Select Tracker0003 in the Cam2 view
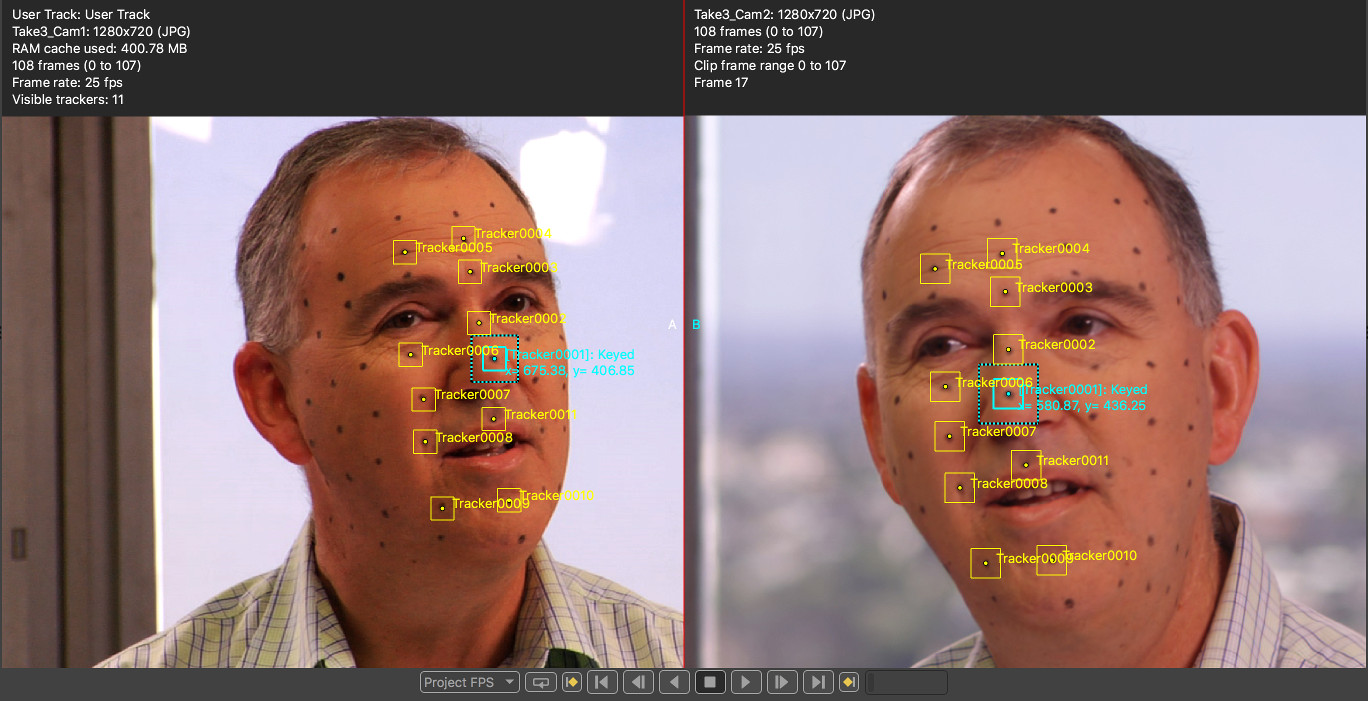Screen dimensions: 1368x701 [x=1005, y=292]
